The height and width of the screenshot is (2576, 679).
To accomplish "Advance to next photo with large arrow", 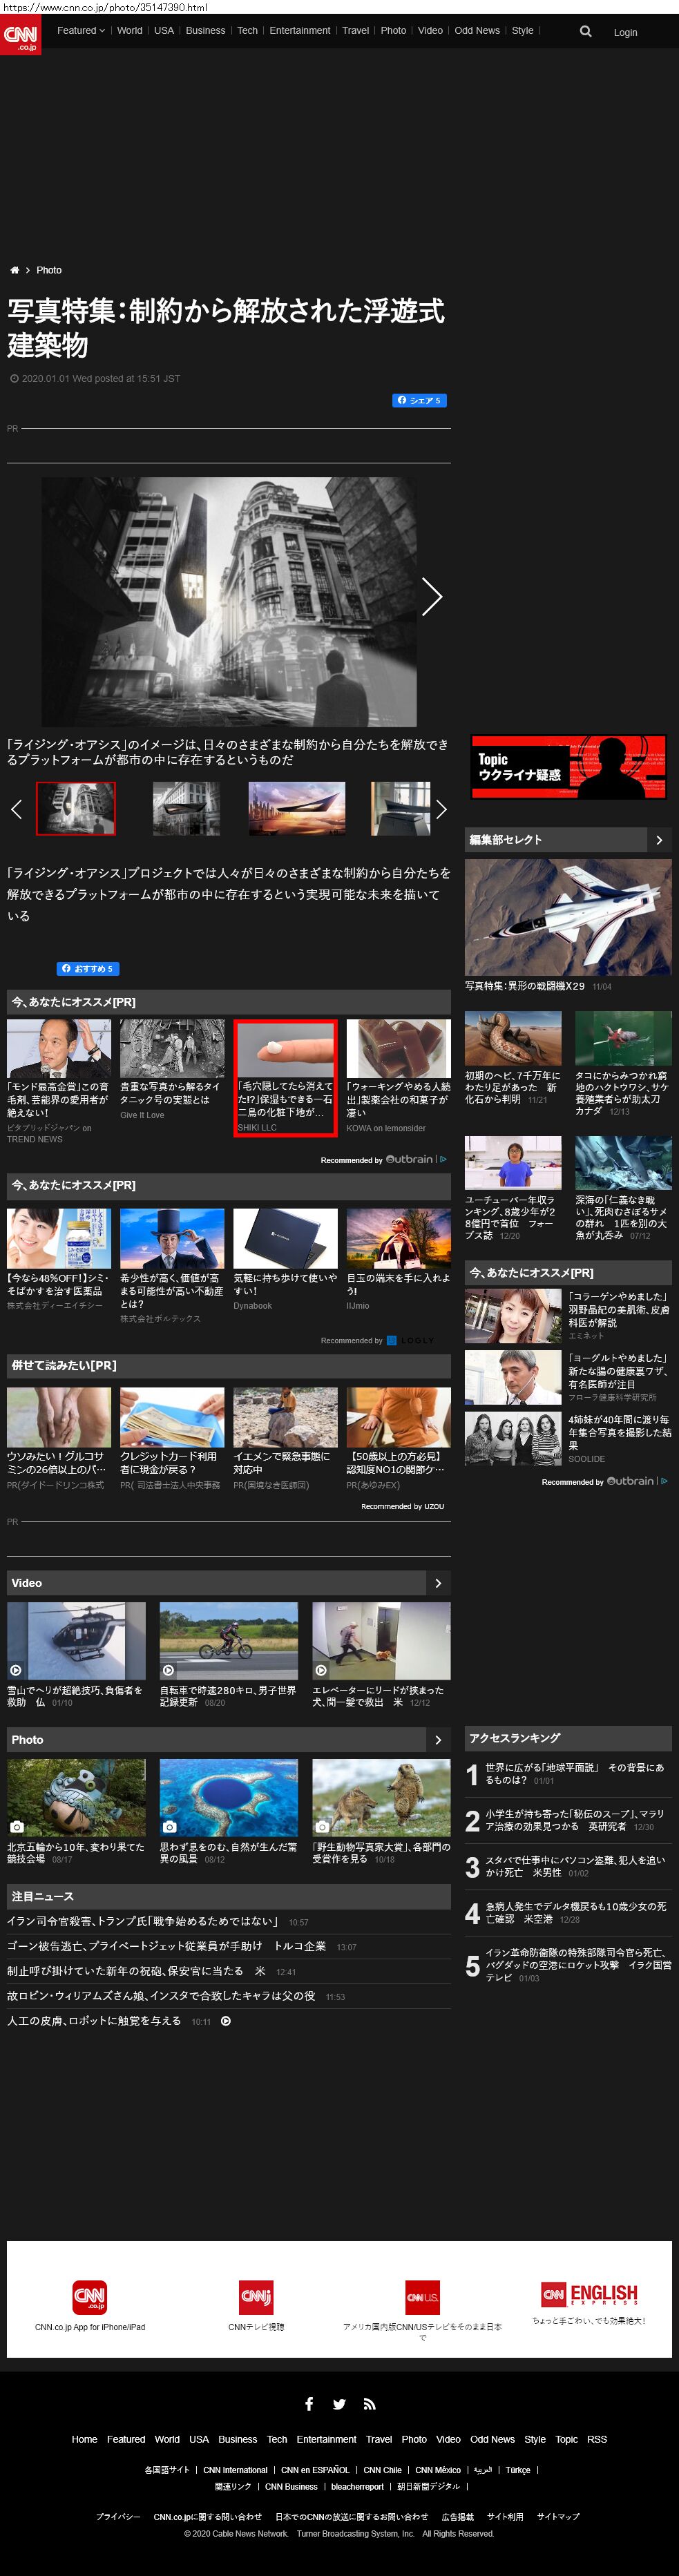I will 431,596.
